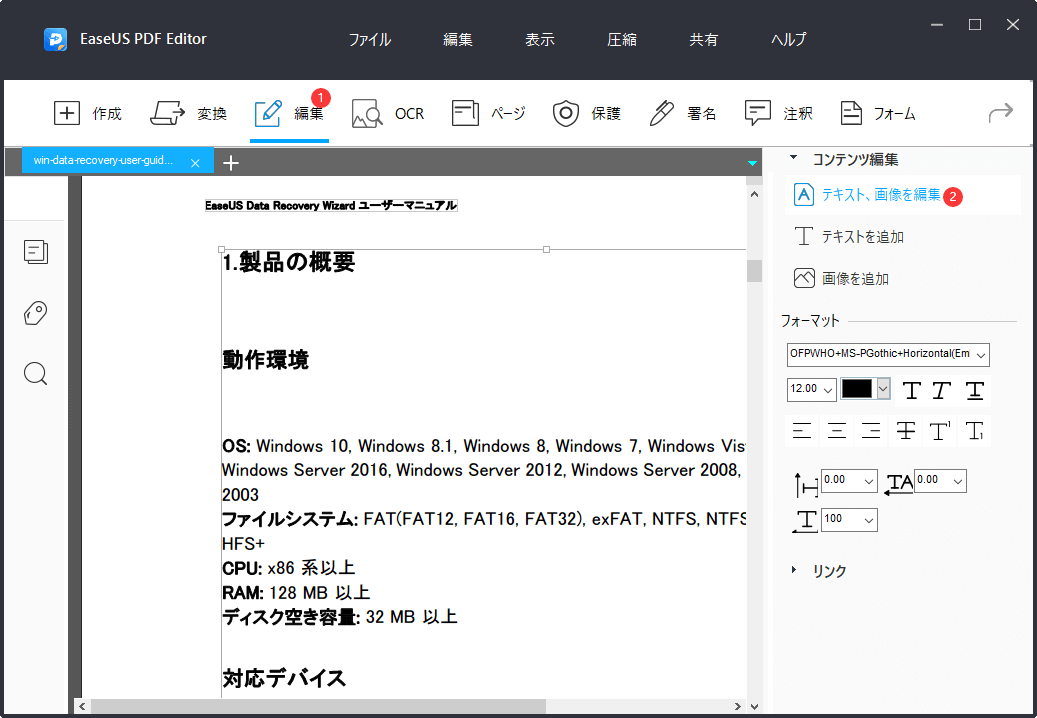Image resolution: width=1037 pixels, height=718 pixels.
Task: Toggle underline formatting on selected text
Action: coord(974,390)
